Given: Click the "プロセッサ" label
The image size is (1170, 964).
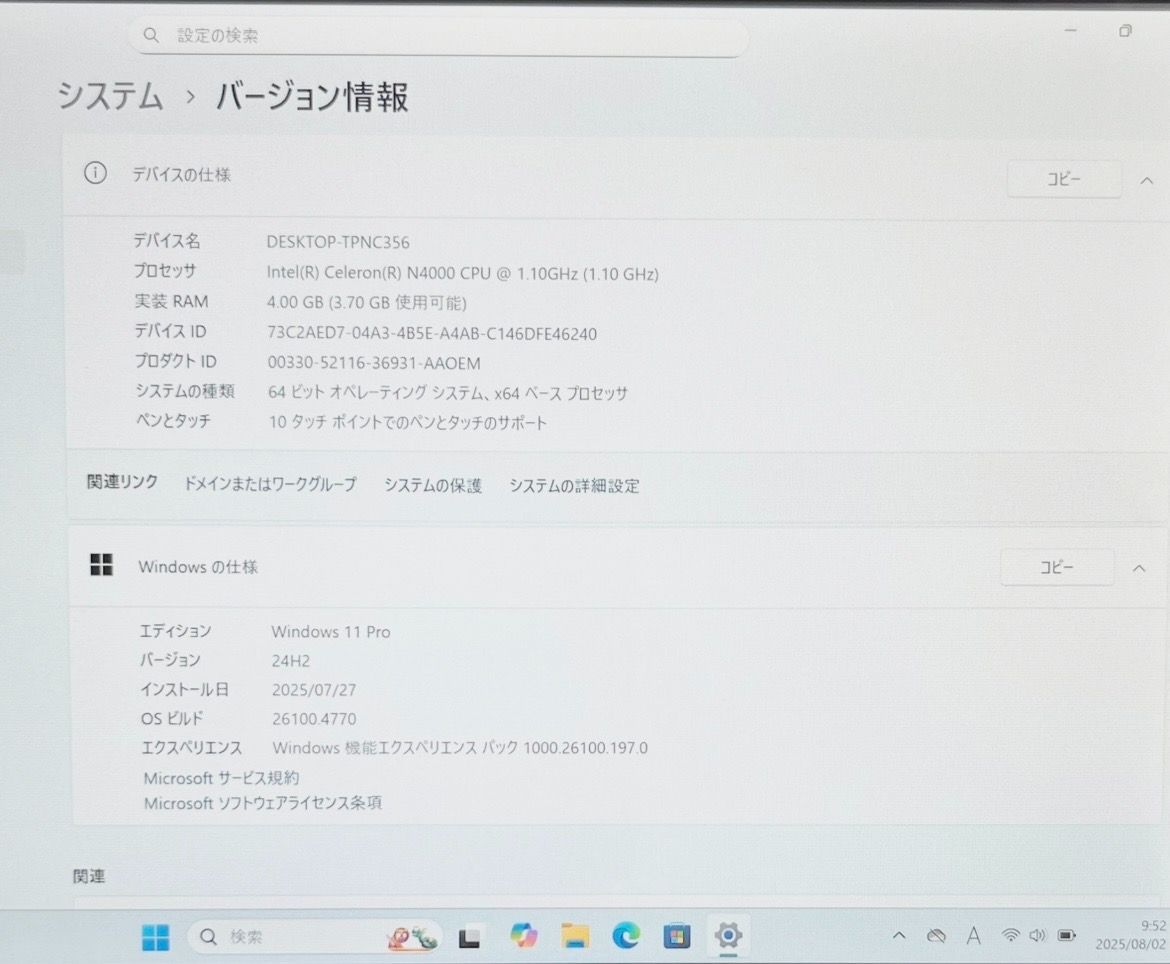Looking at the screenshot, I should (x=165, y=271).
